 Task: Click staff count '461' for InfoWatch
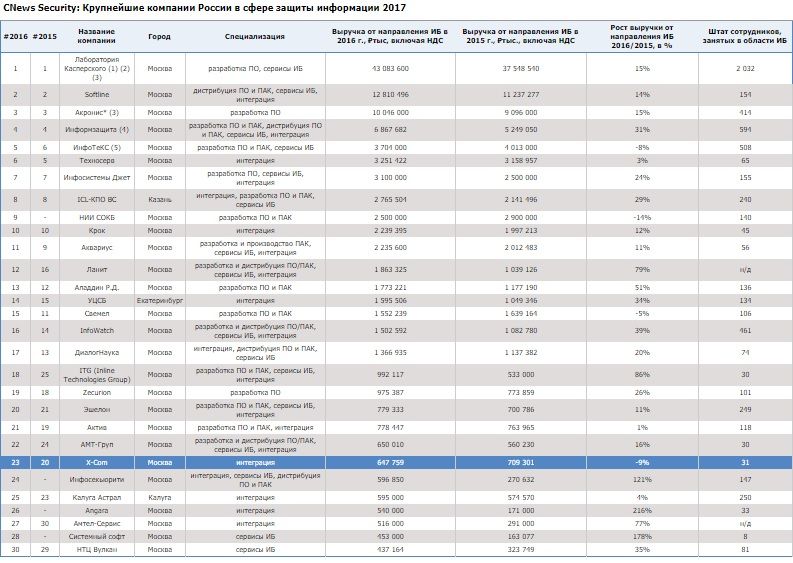(745, 330)
